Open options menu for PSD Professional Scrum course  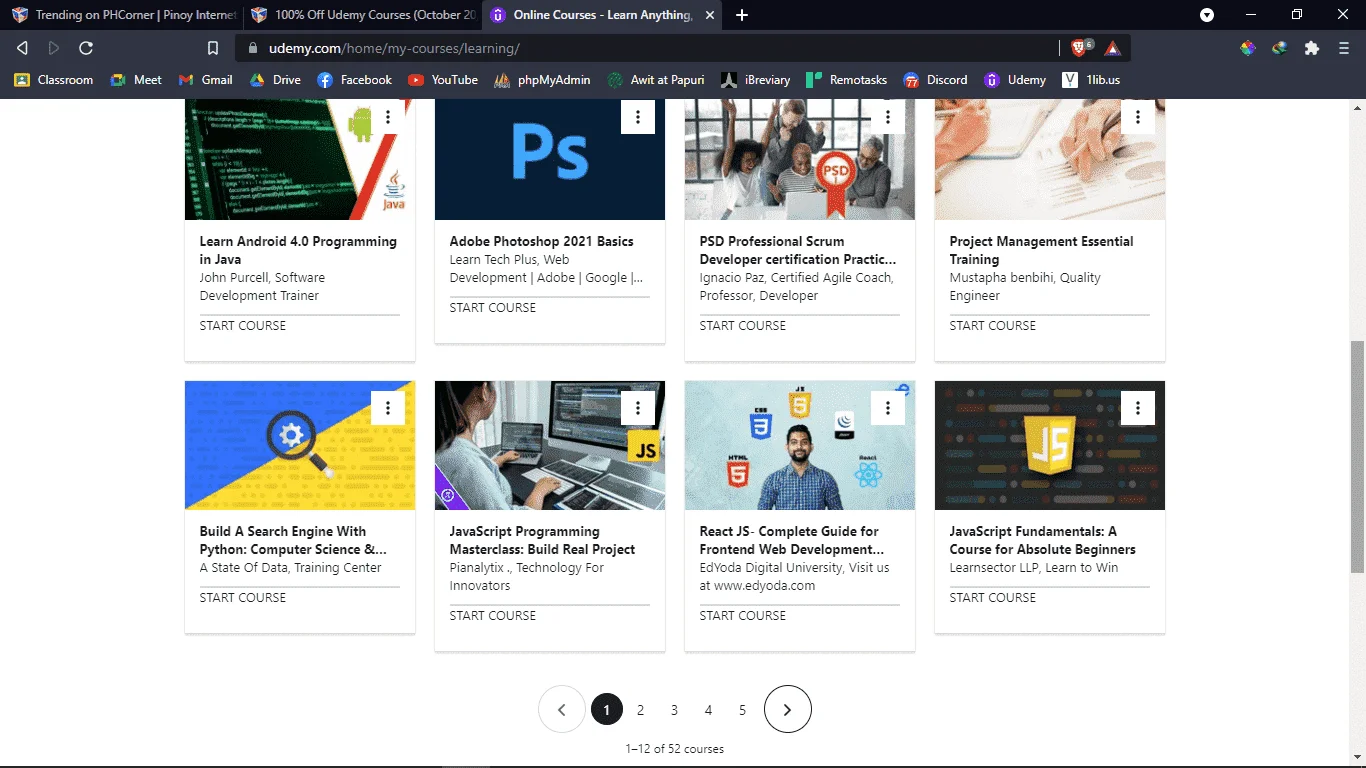click(888, 117)
